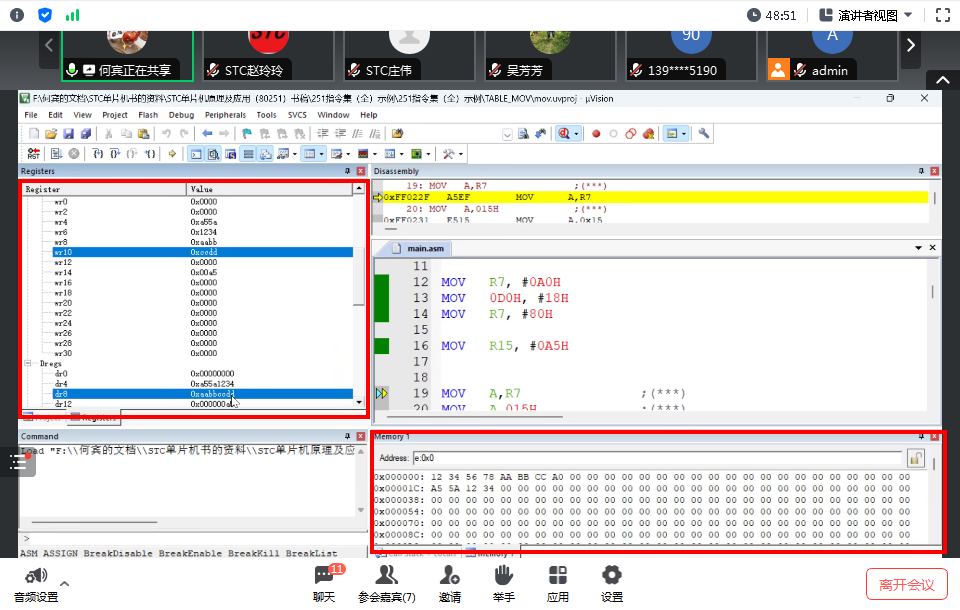
Task: Enter full screen with the corner brackets icon
Action: [943, 15]
